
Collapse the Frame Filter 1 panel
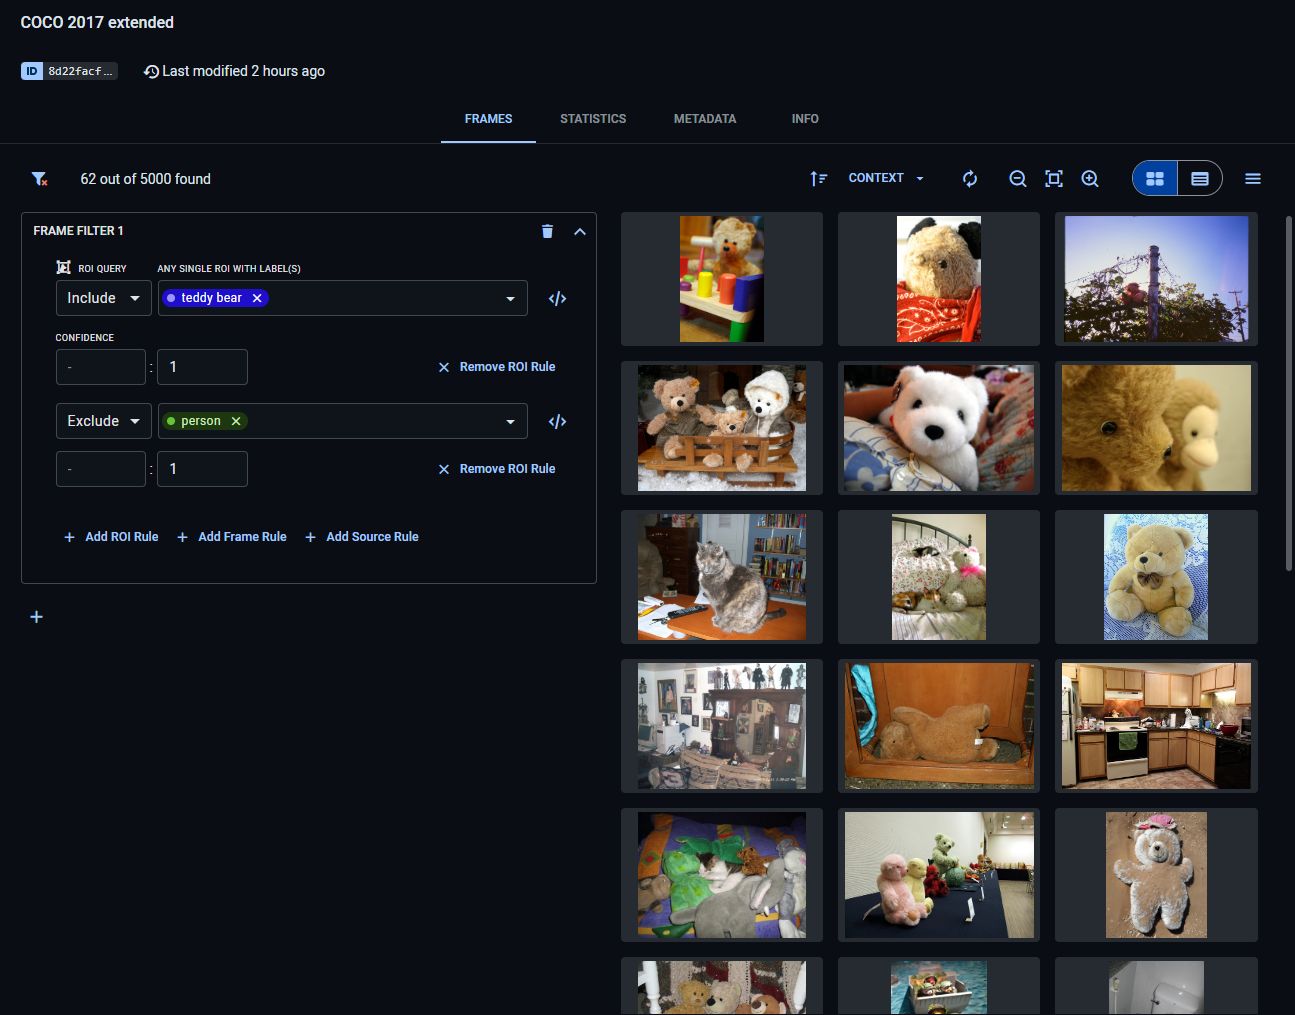click(579, 231)
